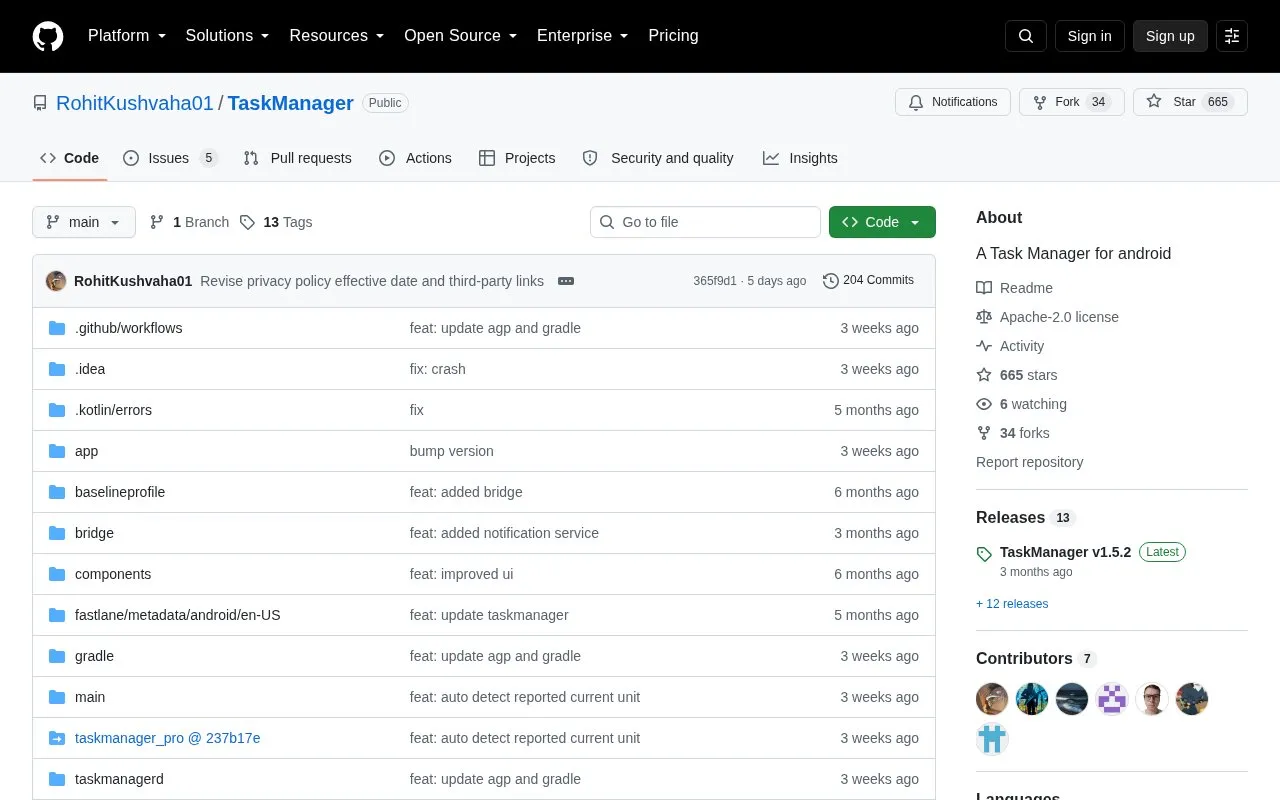
Task: Open the Activity link
Action: (x=1011, y=346)
